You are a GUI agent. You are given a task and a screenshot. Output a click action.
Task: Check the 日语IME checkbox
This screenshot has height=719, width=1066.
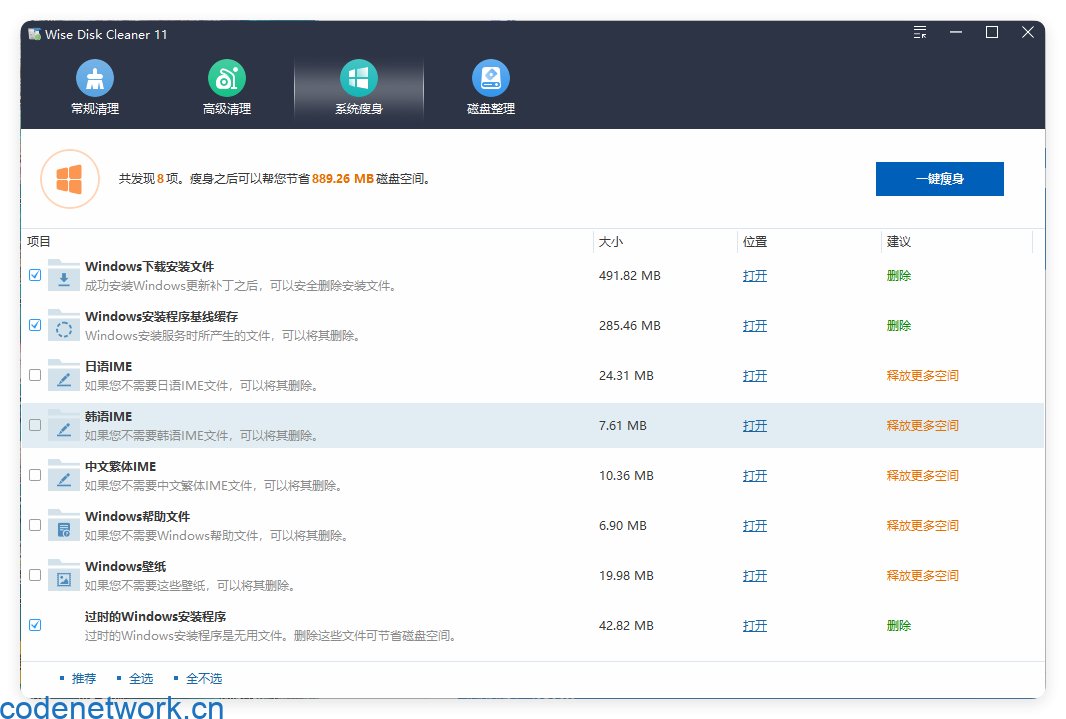35,375
